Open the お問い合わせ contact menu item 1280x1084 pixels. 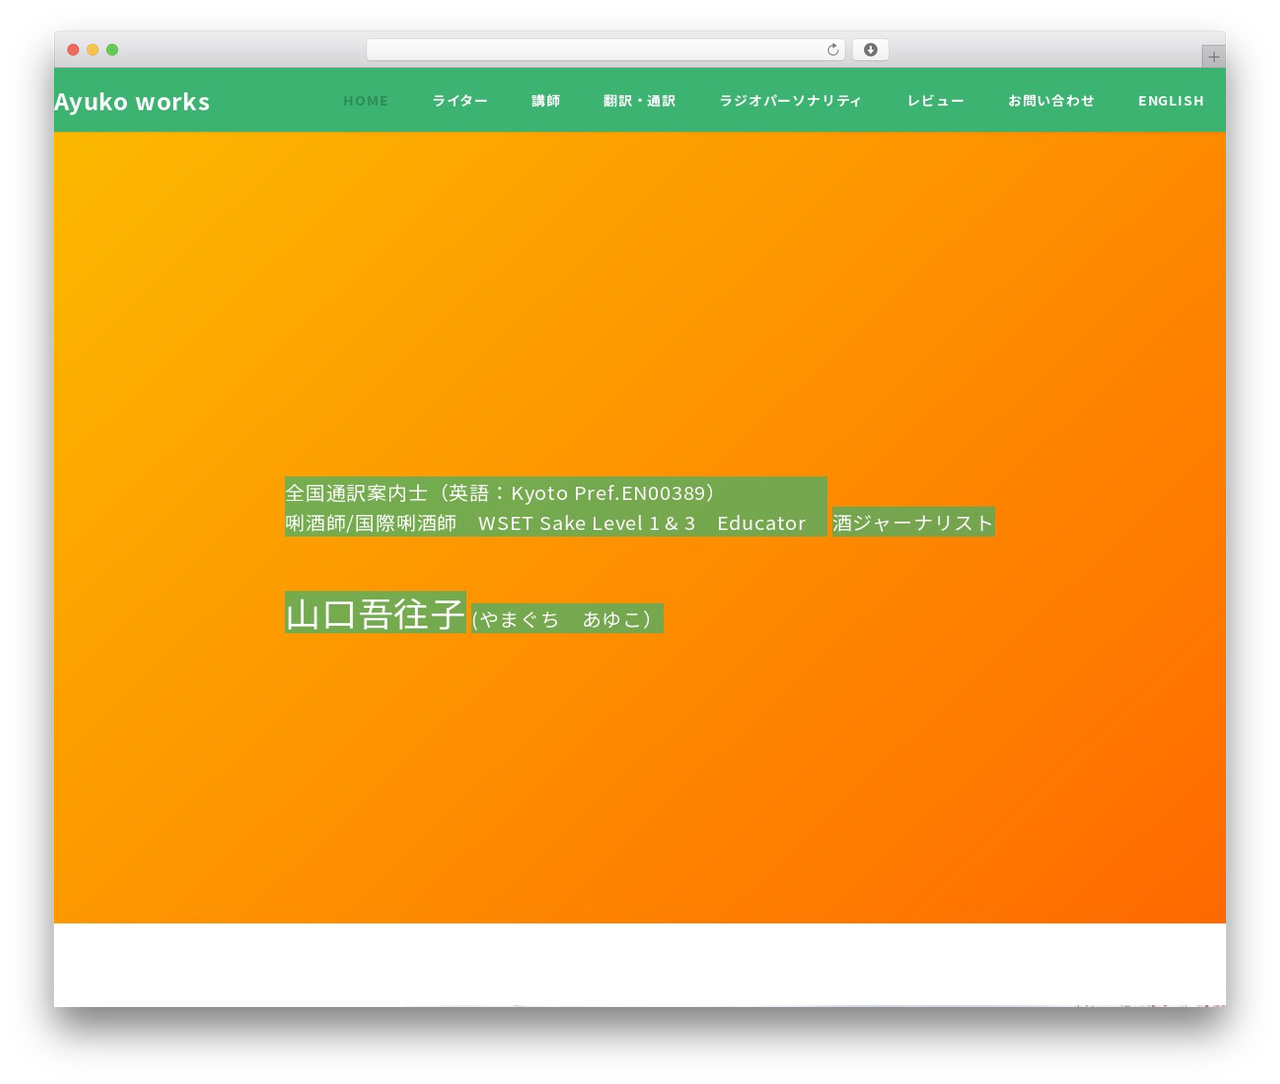(1051, 101)
